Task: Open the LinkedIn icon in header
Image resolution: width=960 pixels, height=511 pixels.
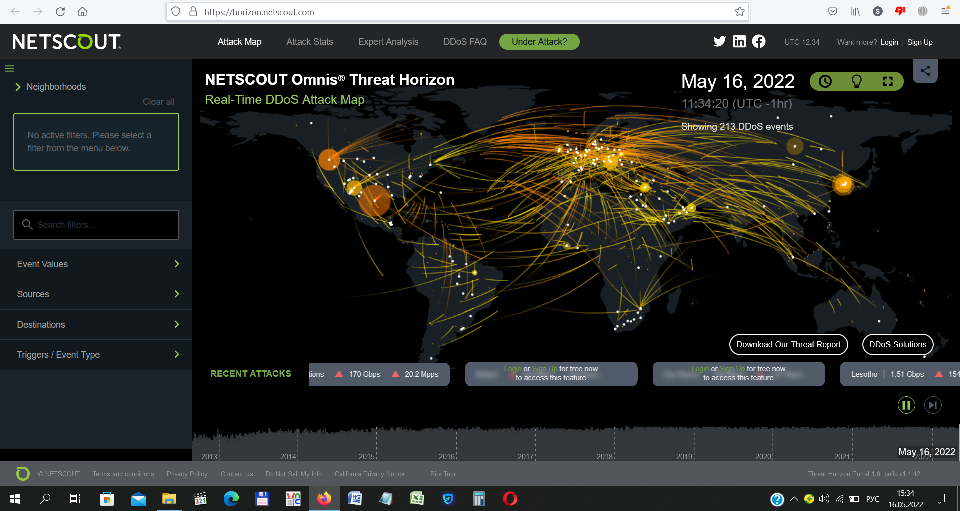Action: tap(739, 42)
